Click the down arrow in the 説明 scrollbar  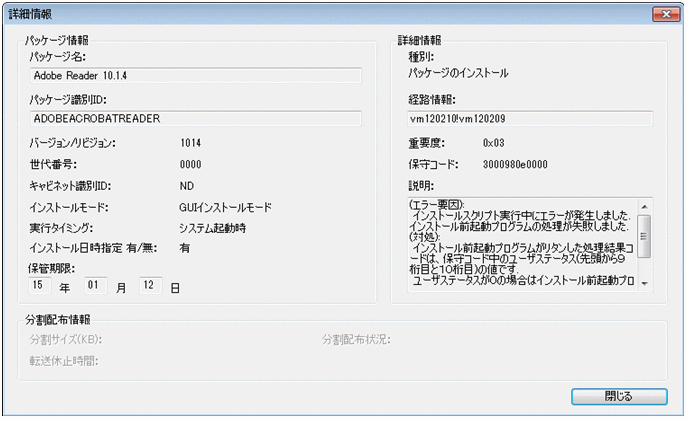[644, 283]
